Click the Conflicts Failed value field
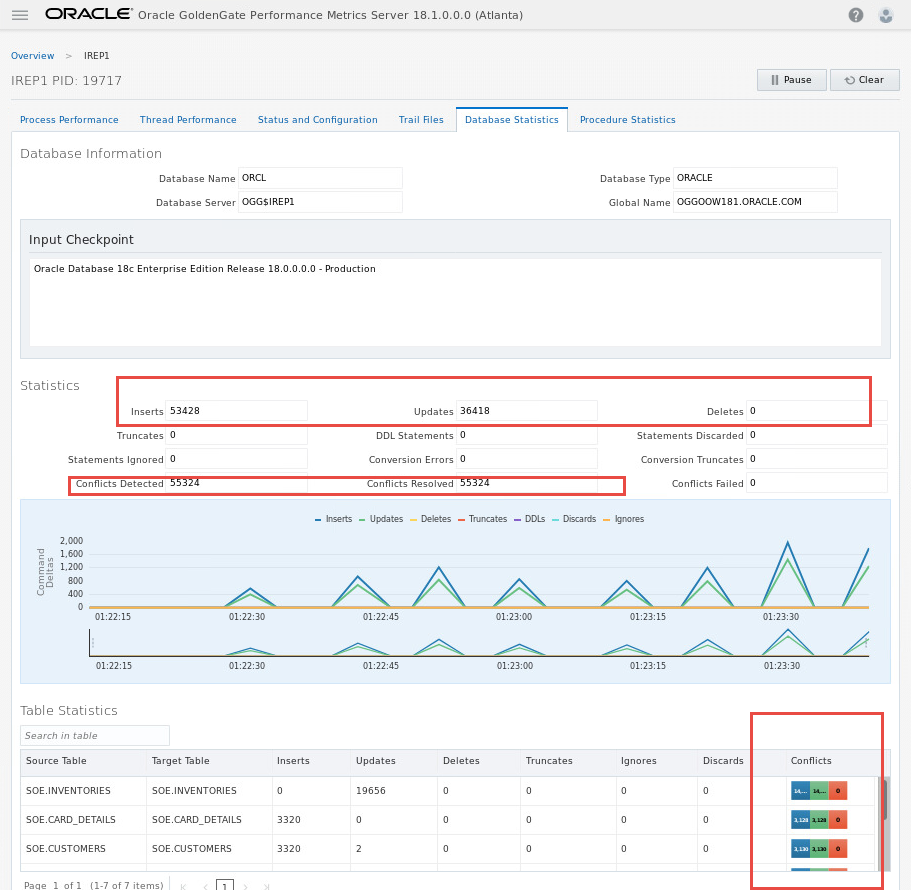The width and height of the screenshot is (911, 890). 816,483
